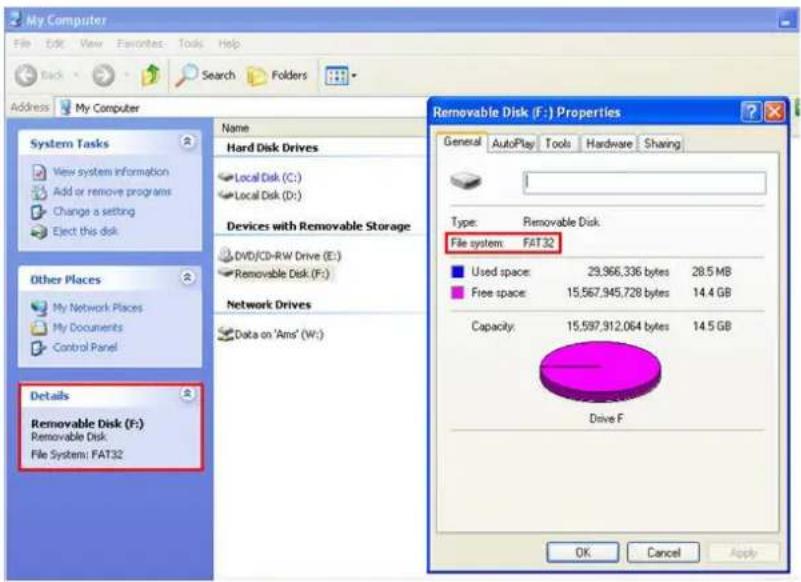
Task: Click the View system information icon
Action: 39,172
